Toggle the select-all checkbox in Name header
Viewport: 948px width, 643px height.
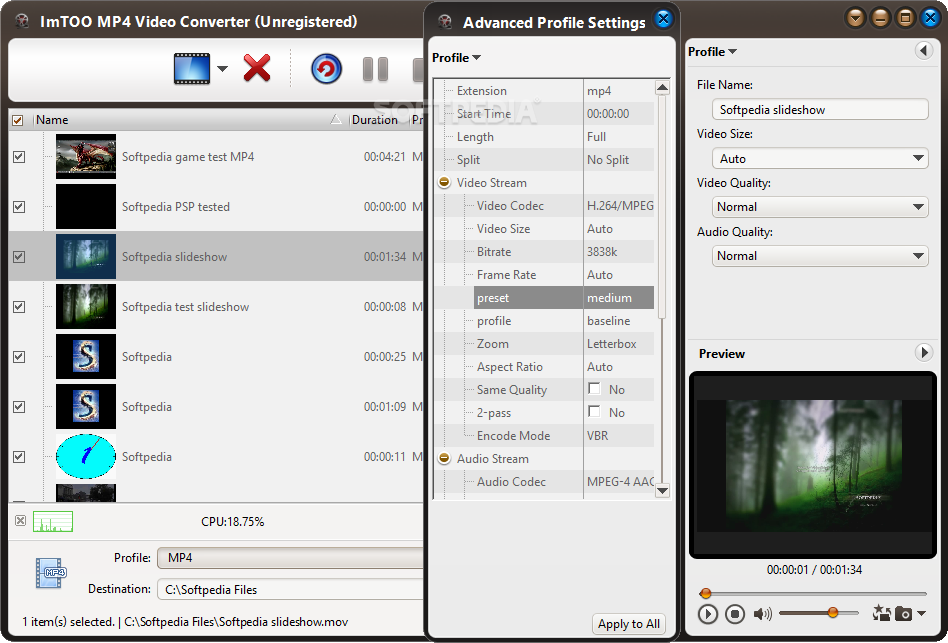point(18,120)
